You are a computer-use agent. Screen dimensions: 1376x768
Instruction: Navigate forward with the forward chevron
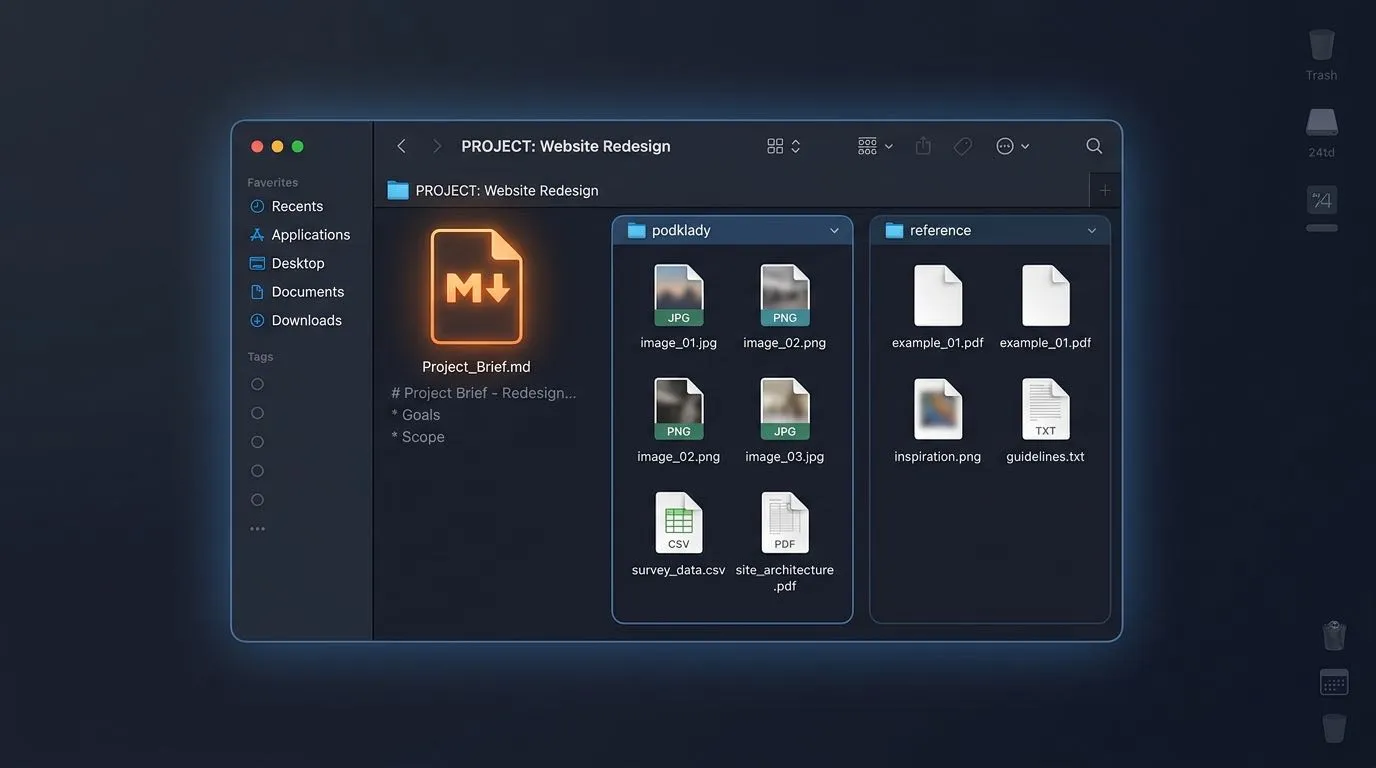point(436,146)
